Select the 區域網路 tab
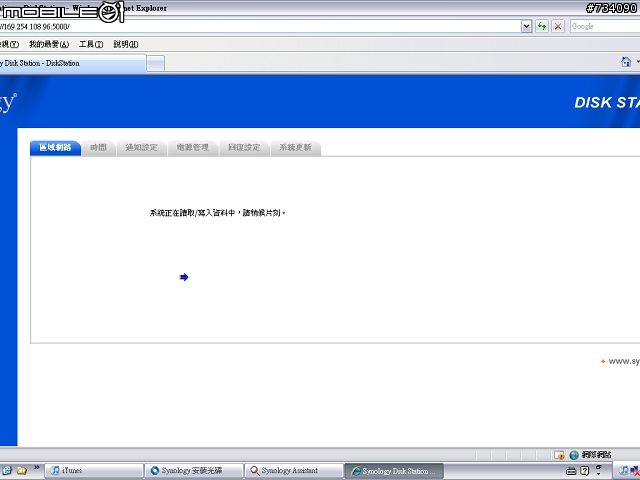The image size is (640, 480). click(55, 148)
